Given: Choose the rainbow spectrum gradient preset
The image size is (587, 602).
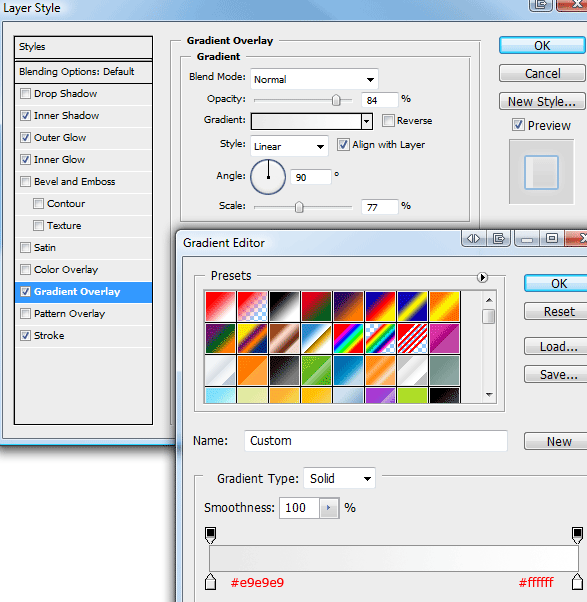Looking at the screenshot, I should click(348, 338).
